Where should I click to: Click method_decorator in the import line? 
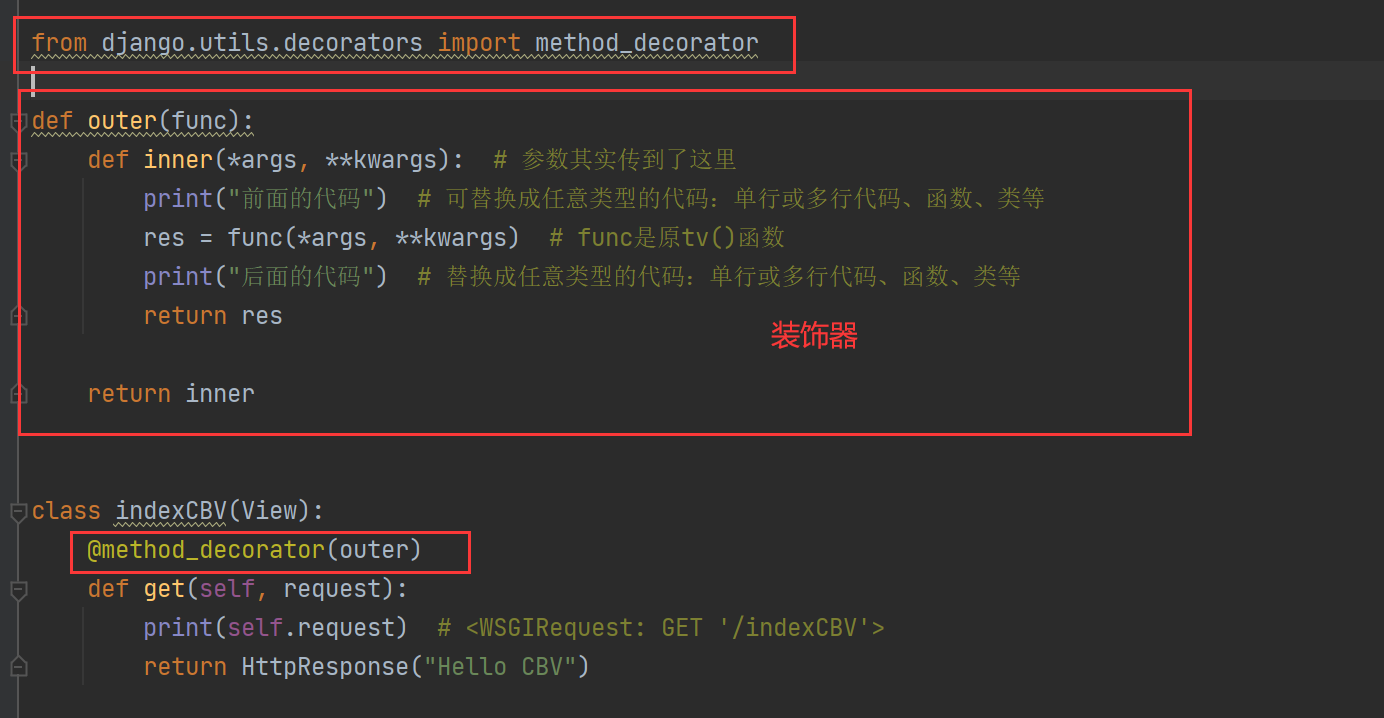[x=646, y=43]
